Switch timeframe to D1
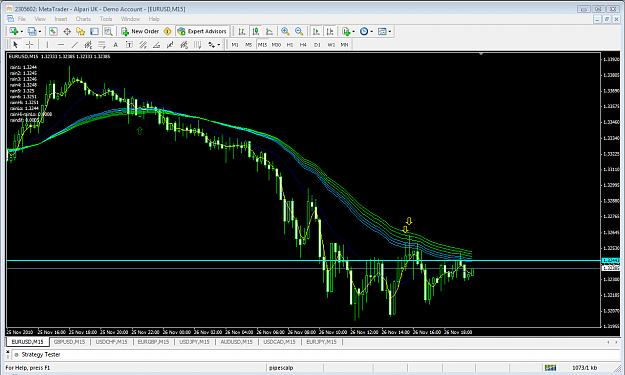 pos(317,45)
